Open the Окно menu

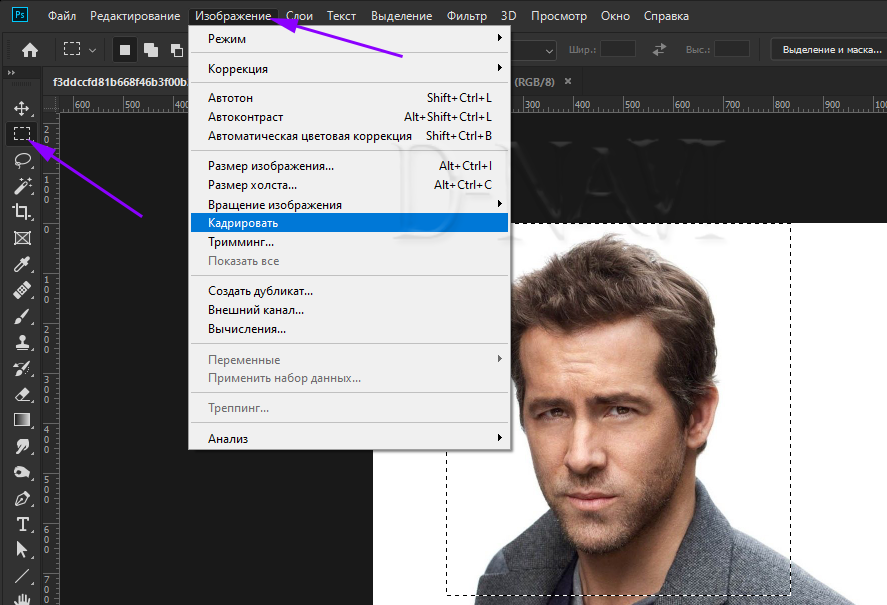point(615,16)
